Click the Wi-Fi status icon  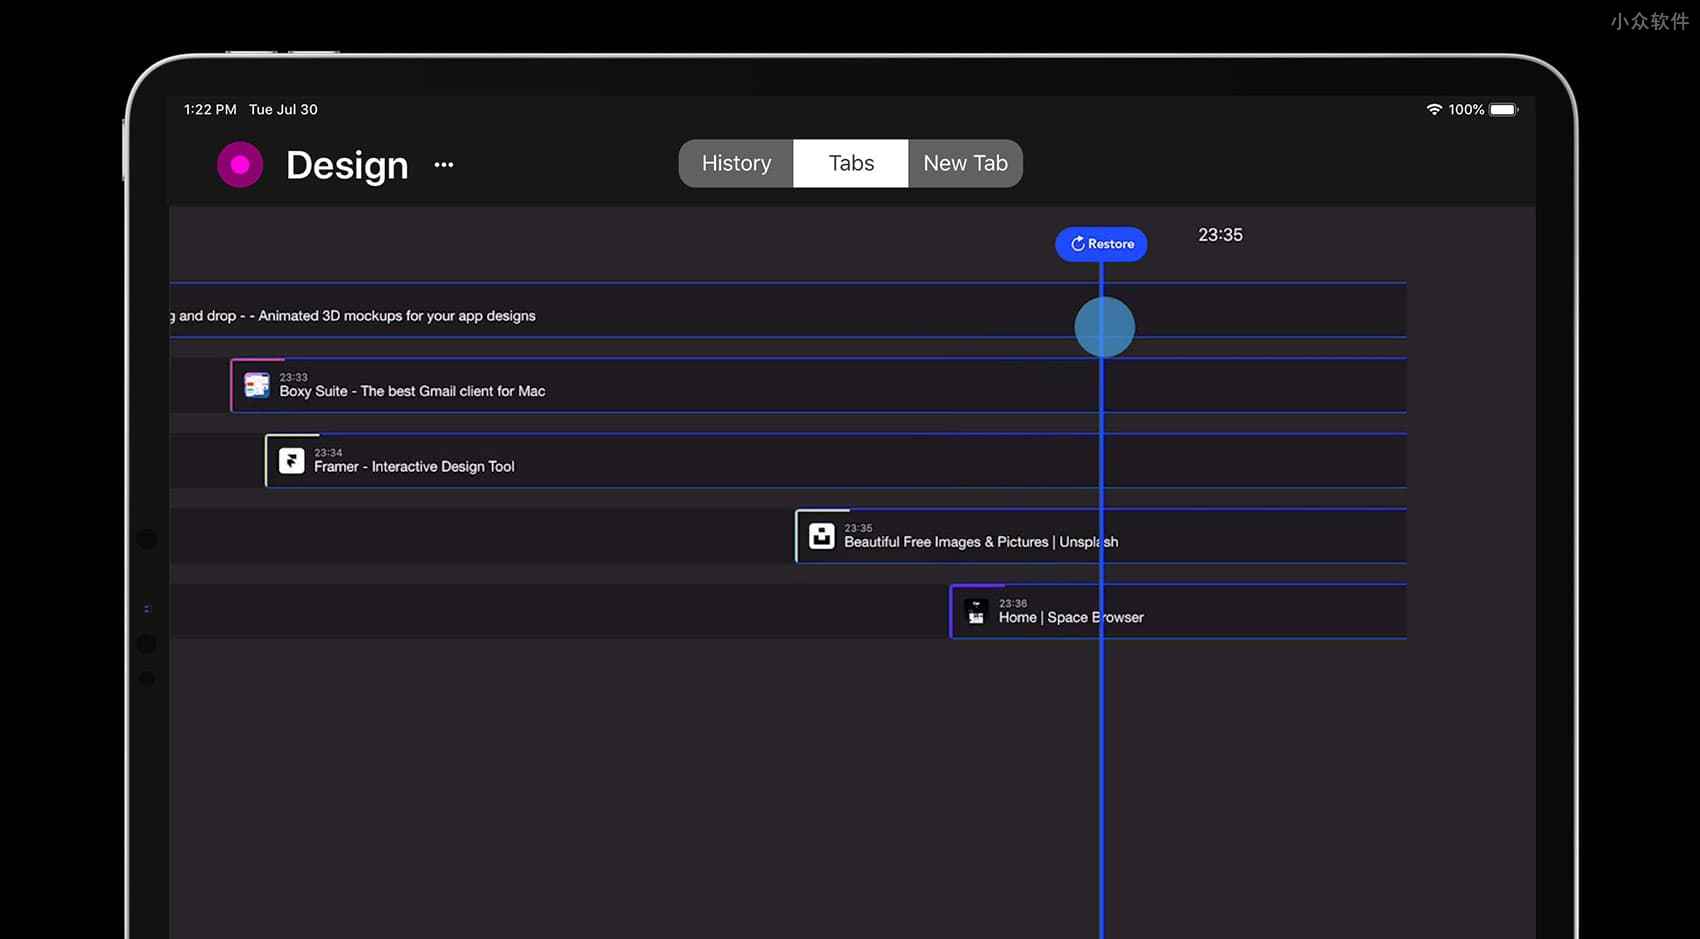coord(1434,109)
